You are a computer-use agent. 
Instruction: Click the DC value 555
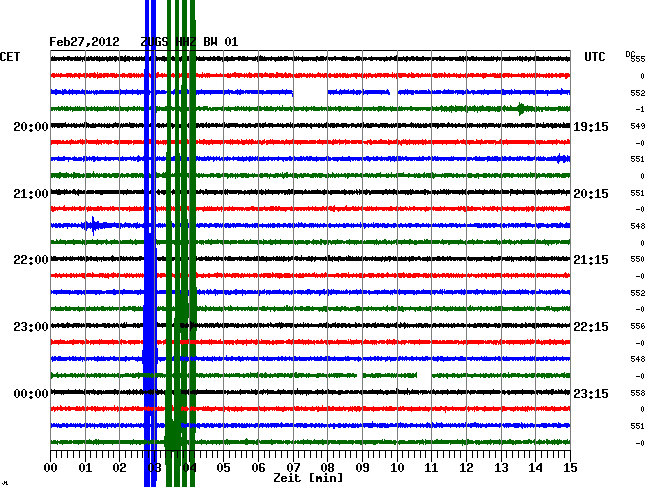pyautogui.click(x=638, y=59)
